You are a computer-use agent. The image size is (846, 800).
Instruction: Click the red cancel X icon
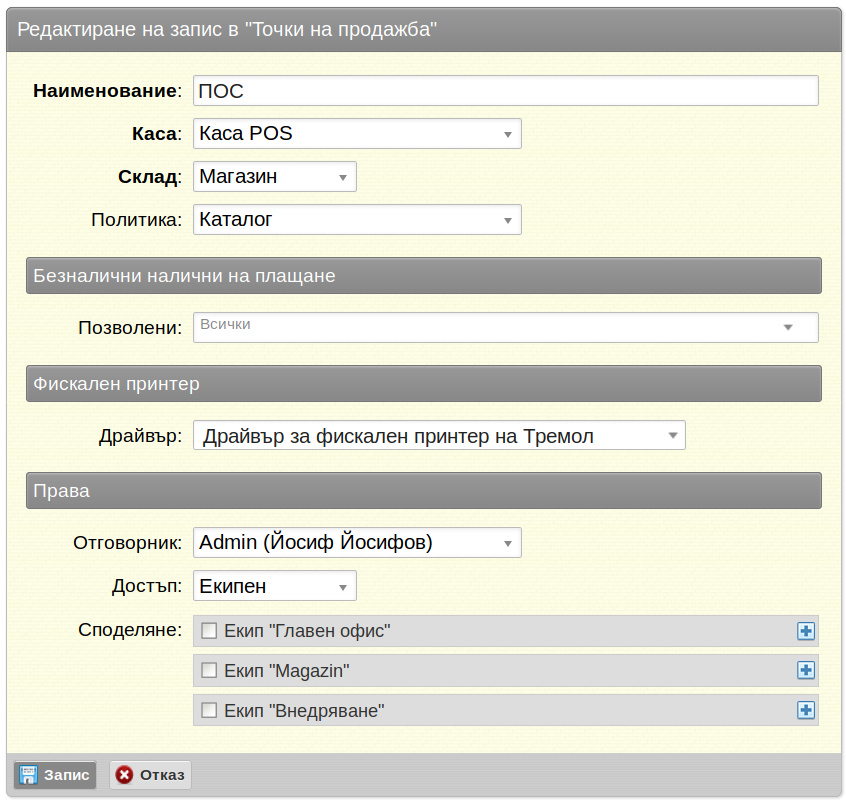click(x=124, y=775)
